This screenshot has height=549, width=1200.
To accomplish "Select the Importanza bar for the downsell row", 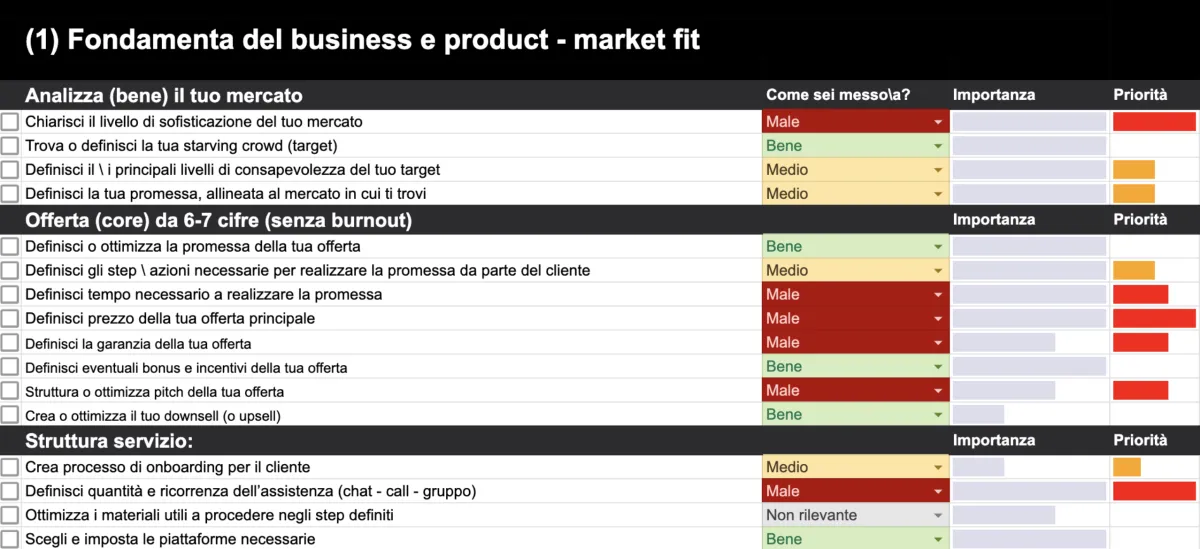I will [978, 415].
